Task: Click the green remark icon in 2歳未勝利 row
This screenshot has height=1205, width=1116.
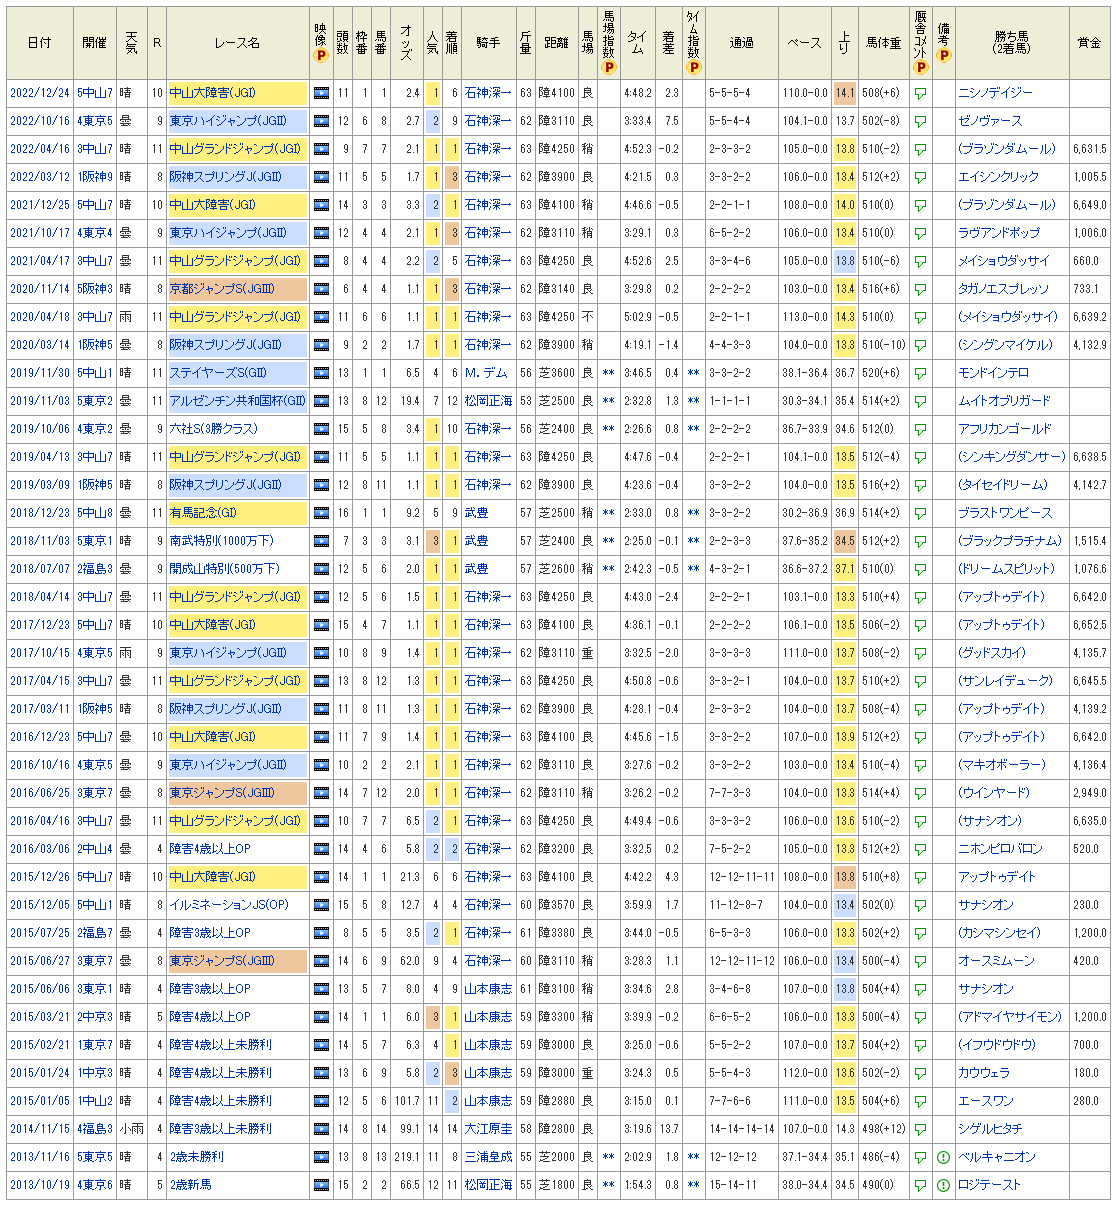Action: pos(943,1157)
